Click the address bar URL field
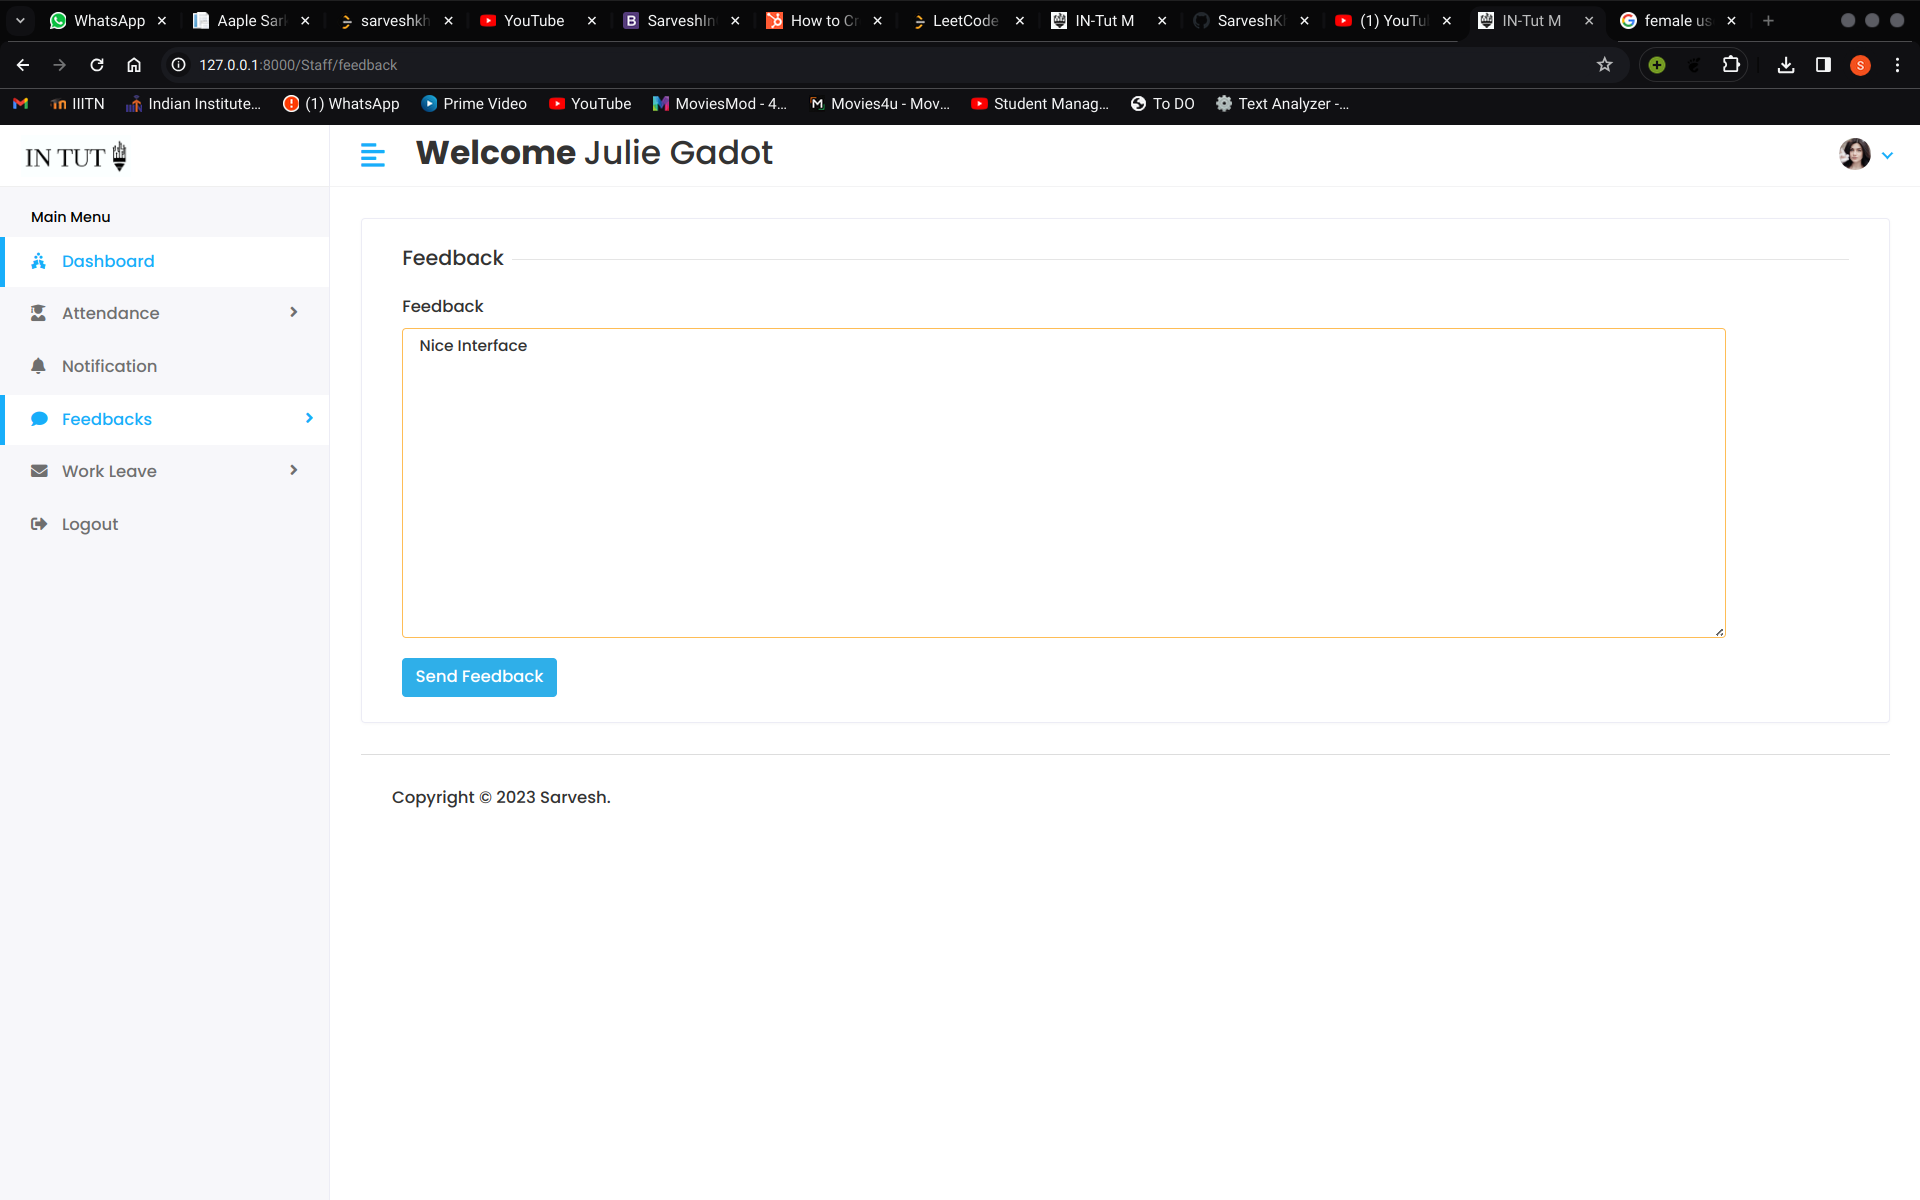The width and height of the screenshot is (1920, 1200). point(800,65)
